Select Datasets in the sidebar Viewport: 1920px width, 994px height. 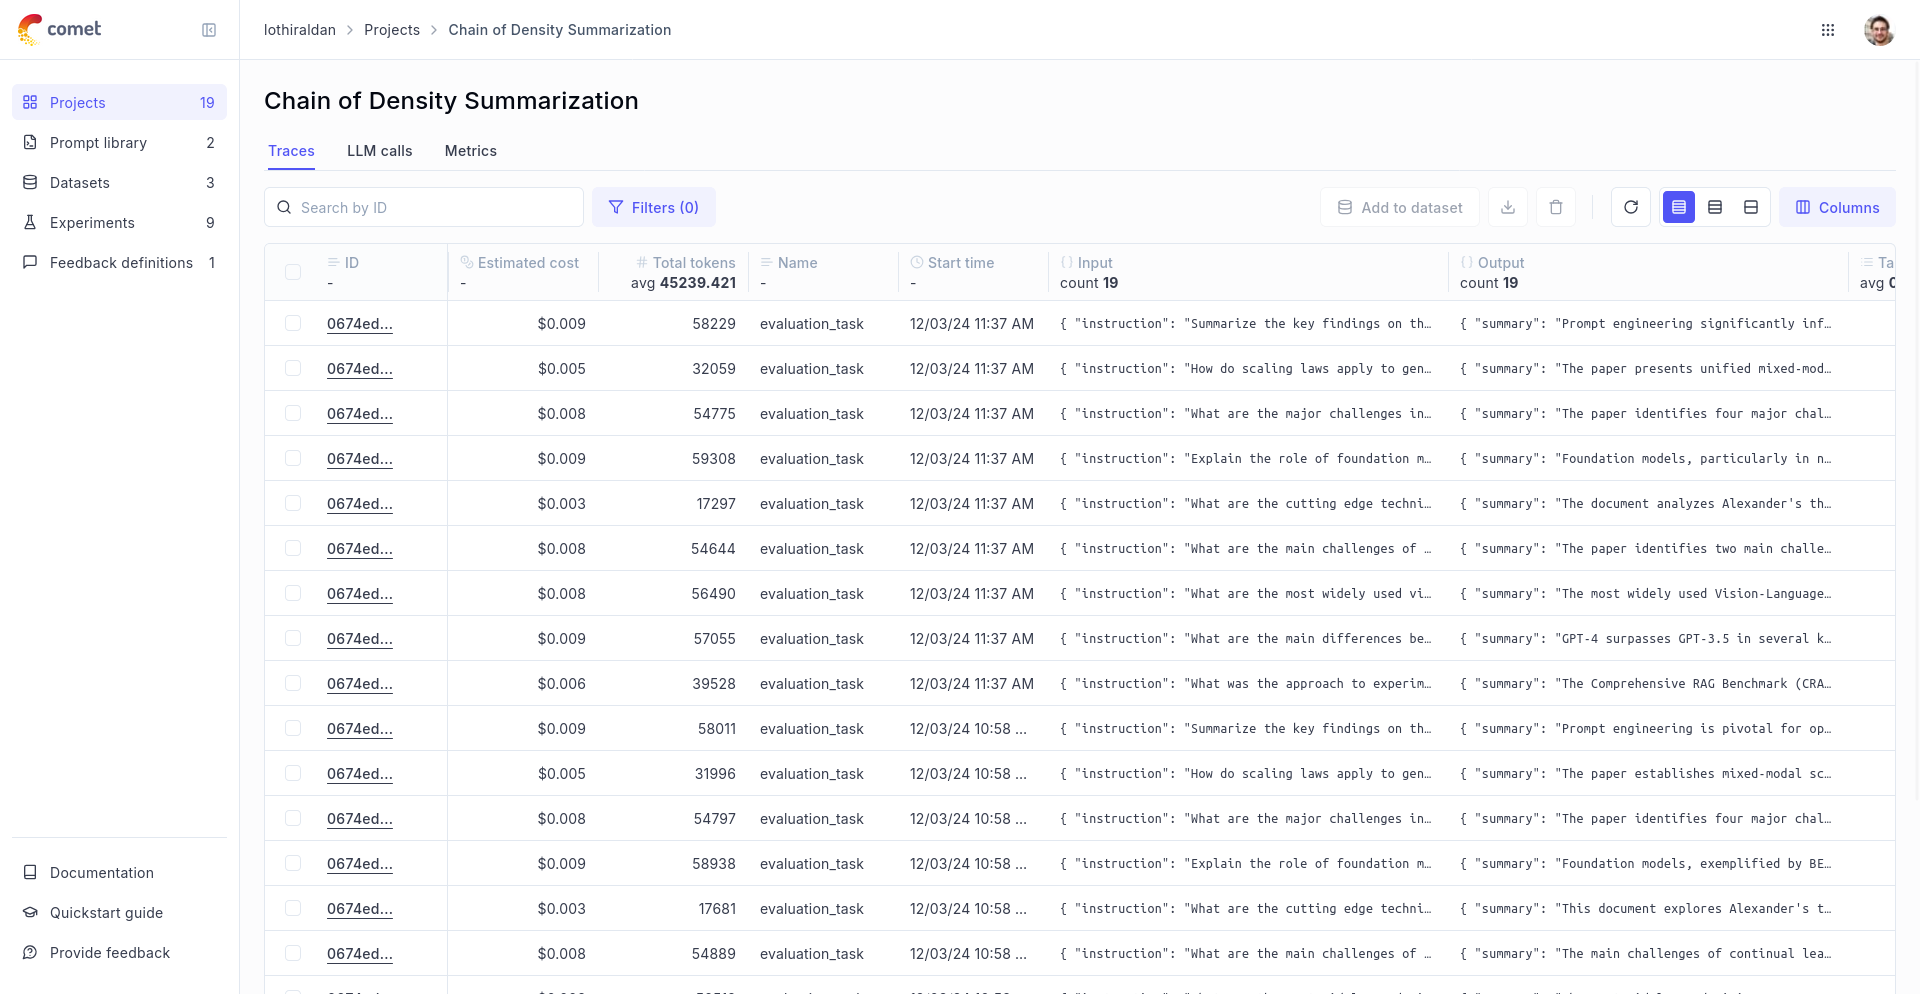click(79, 182)
